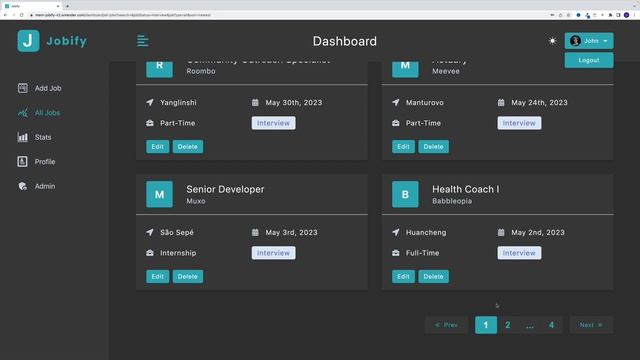
Task: Select the Jobify browser tab
Action: 31,6
